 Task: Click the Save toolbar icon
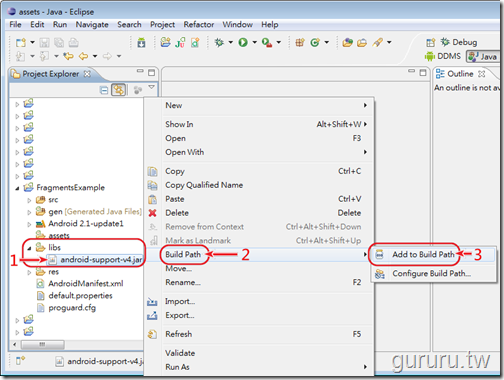click(44, 43)
